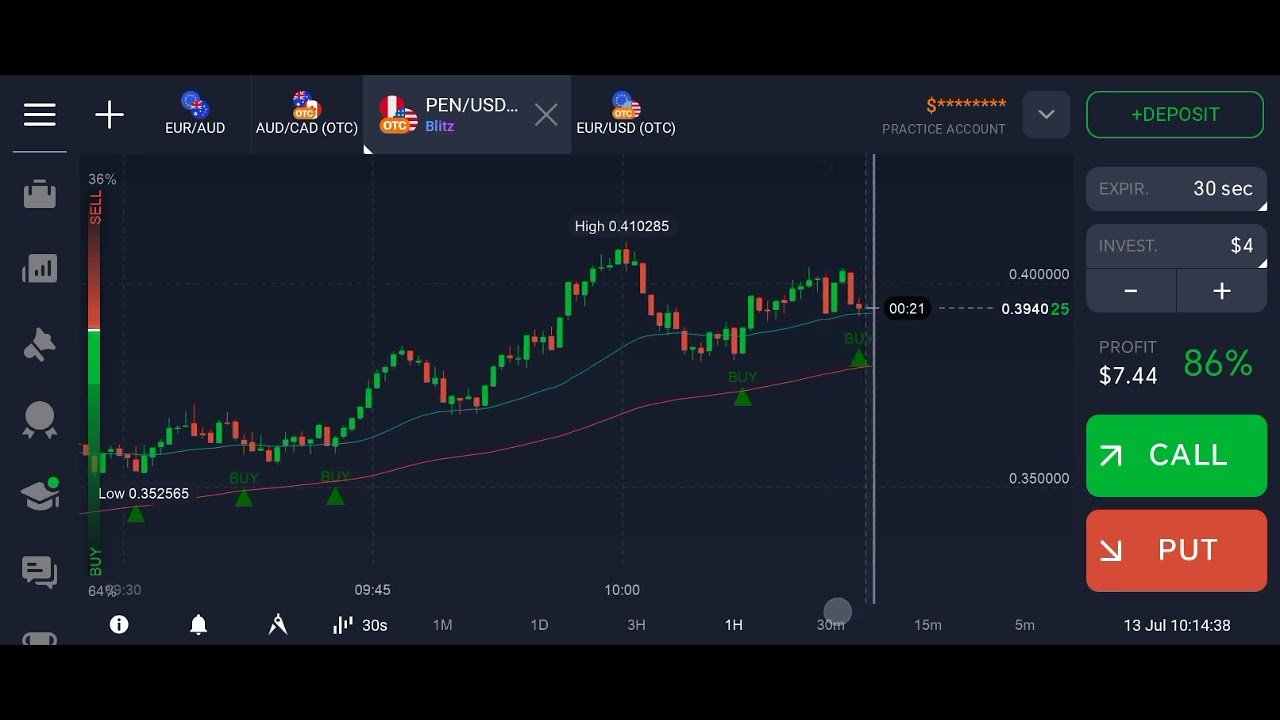The width and height of the screenshot is (1280, 720).
Task: Open trading history bar chart icon
Action: click(40, 268)
